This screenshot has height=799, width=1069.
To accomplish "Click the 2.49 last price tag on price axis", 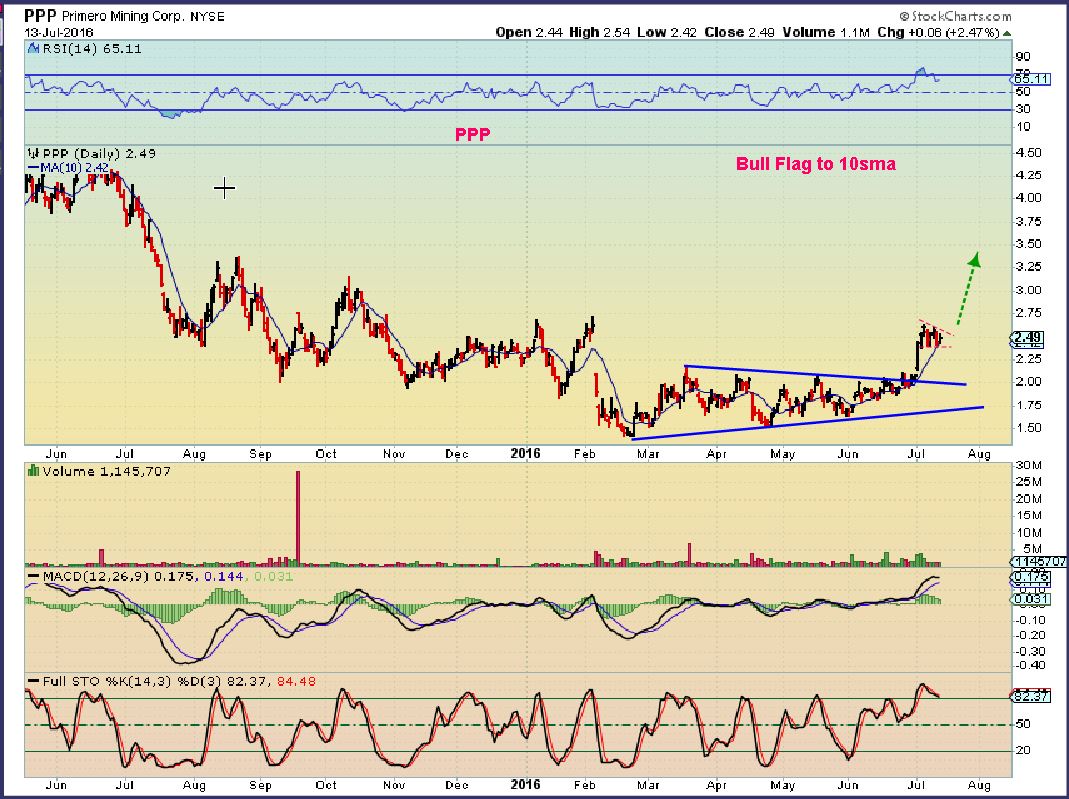I will 1027,337.
